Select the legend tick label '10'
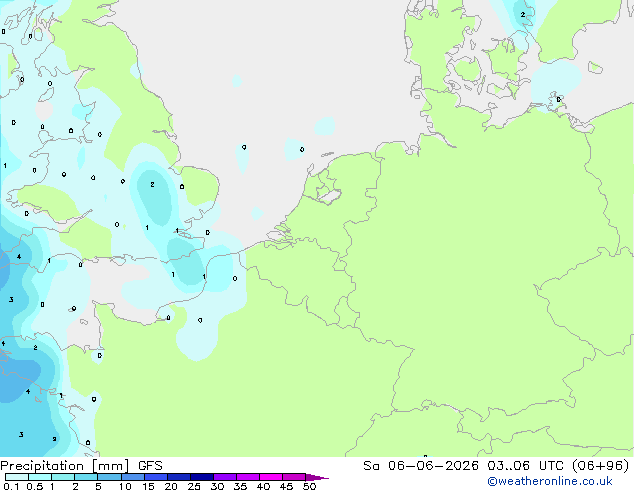Image resolution: width=634 pixels, height=490 pixels. pos(125,486)
